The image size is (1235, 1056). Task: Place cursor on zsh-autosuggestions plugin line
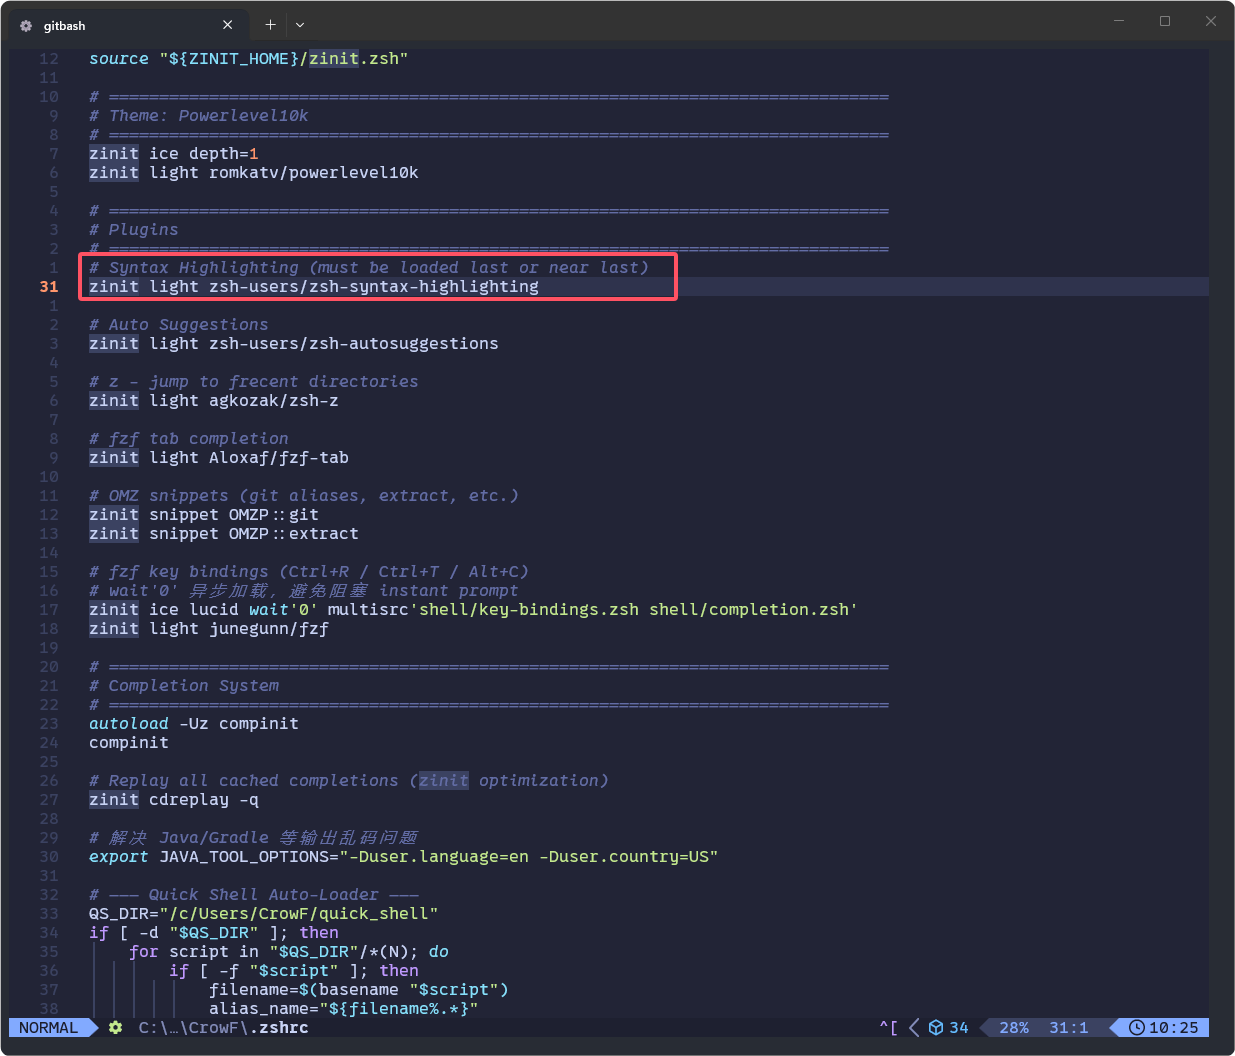[x=294, y=343]
